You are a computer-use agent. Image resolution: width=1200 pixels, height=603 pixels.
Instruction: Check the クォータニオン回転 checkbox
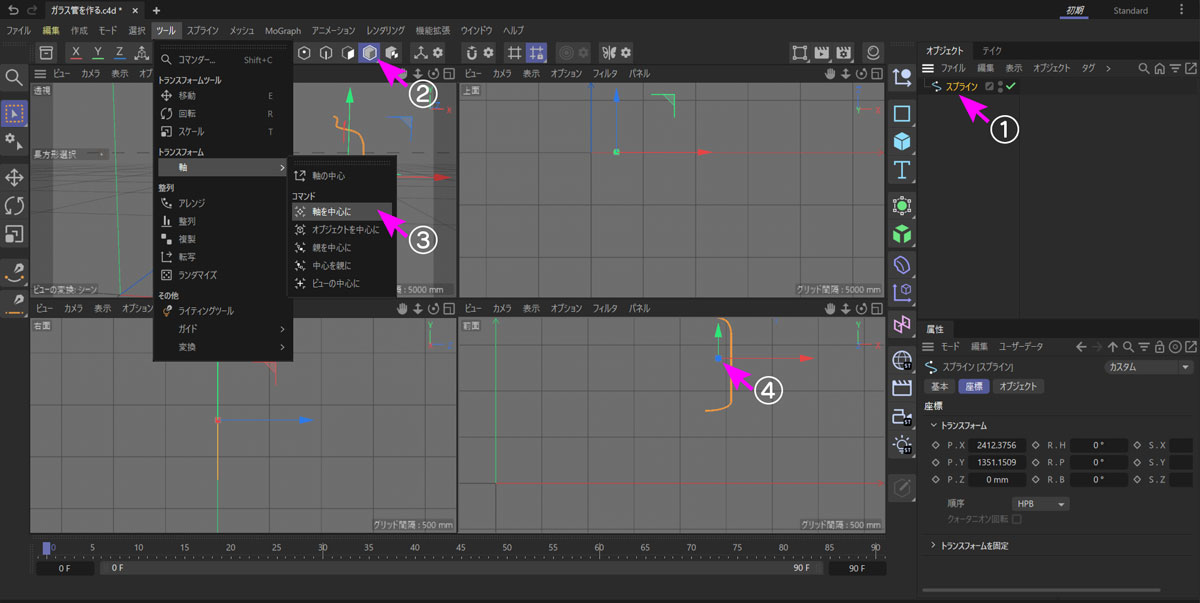coord(1017,519)
